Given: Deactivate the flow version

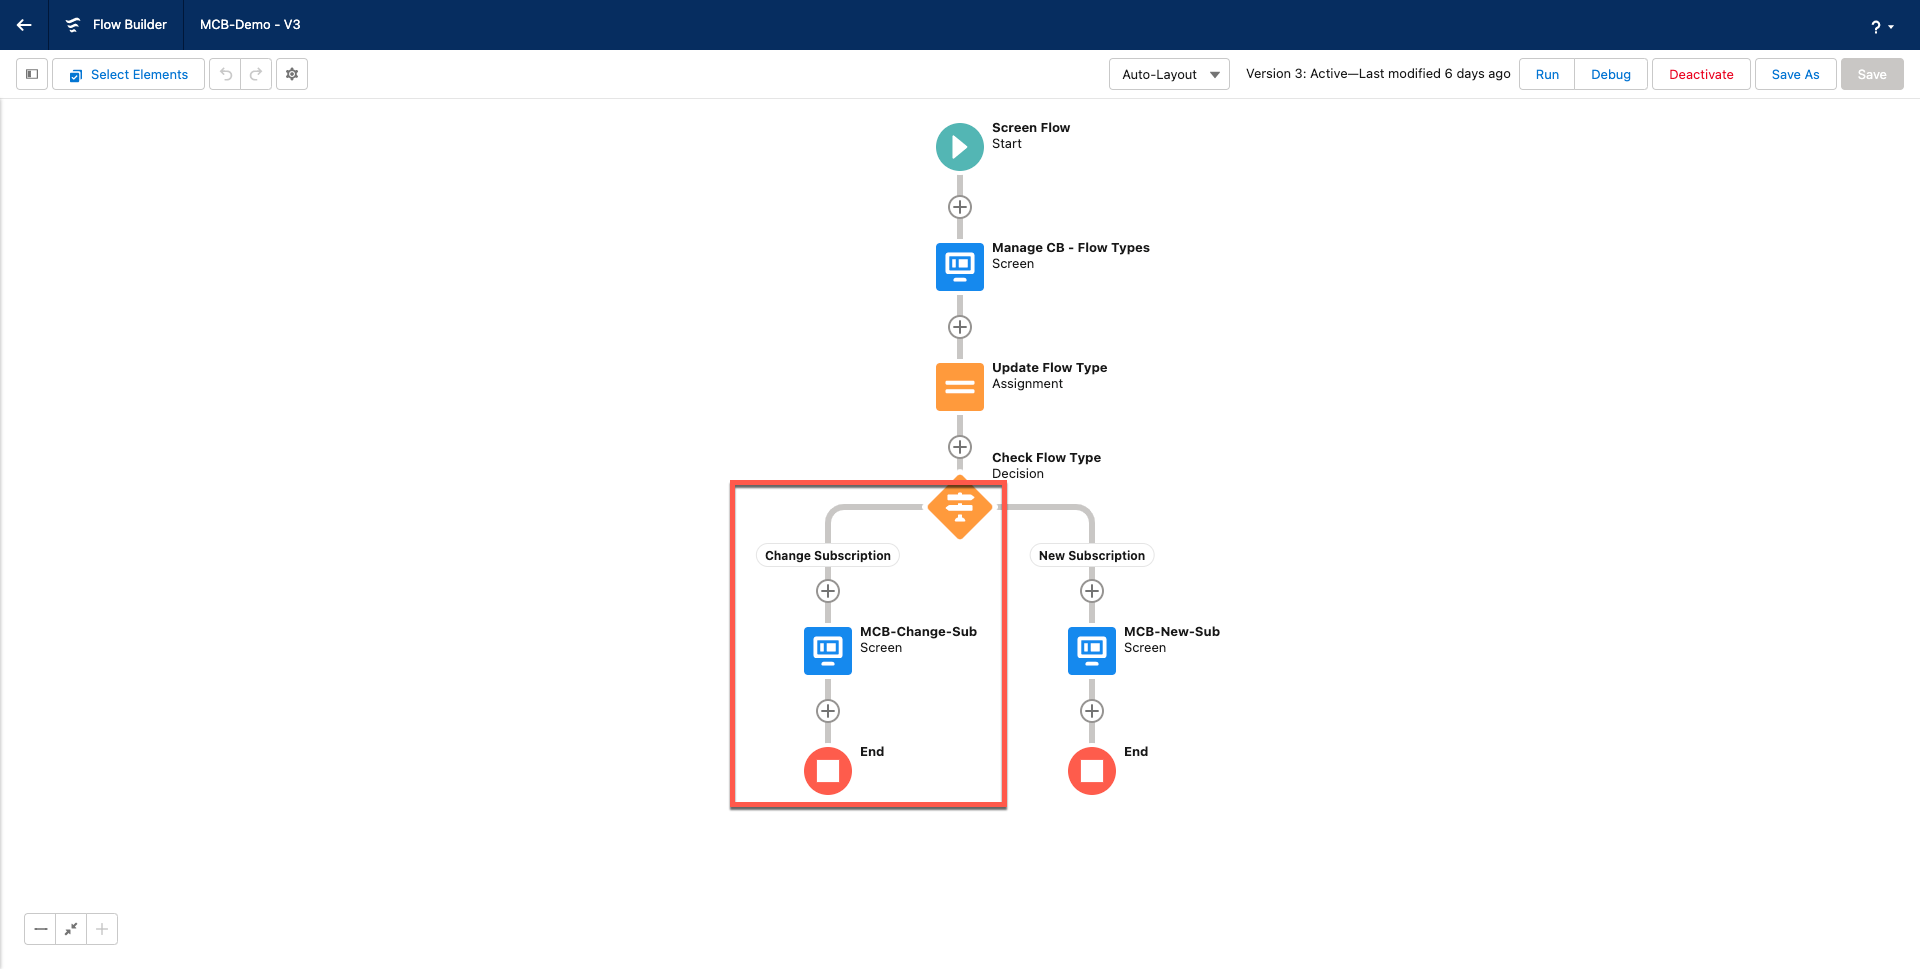Looking at the screenshot, I should pyautogui.click(x=1701, y=74).
